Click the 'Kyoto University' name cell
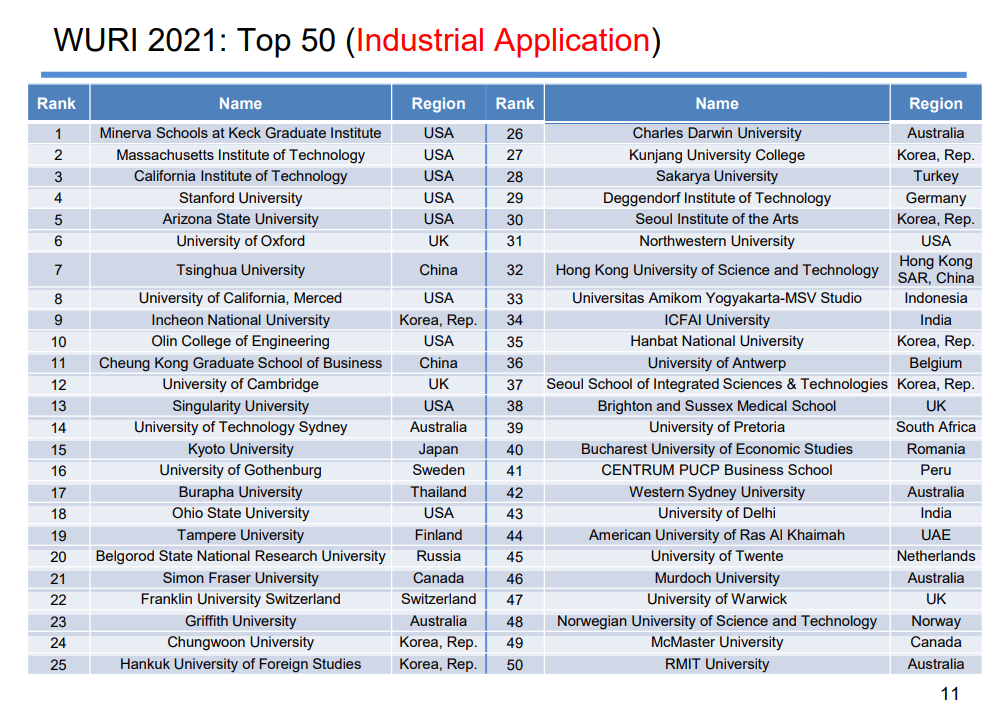This screenshot has height=718, width=1005. click(240, 449)
